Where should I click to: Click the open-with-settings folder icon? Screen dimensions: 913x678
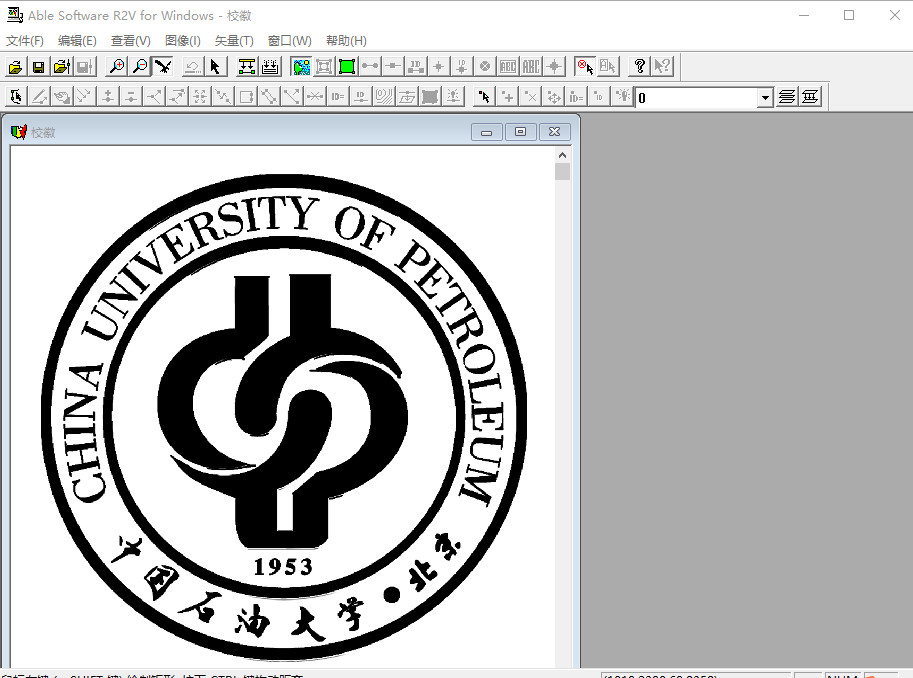62,67
